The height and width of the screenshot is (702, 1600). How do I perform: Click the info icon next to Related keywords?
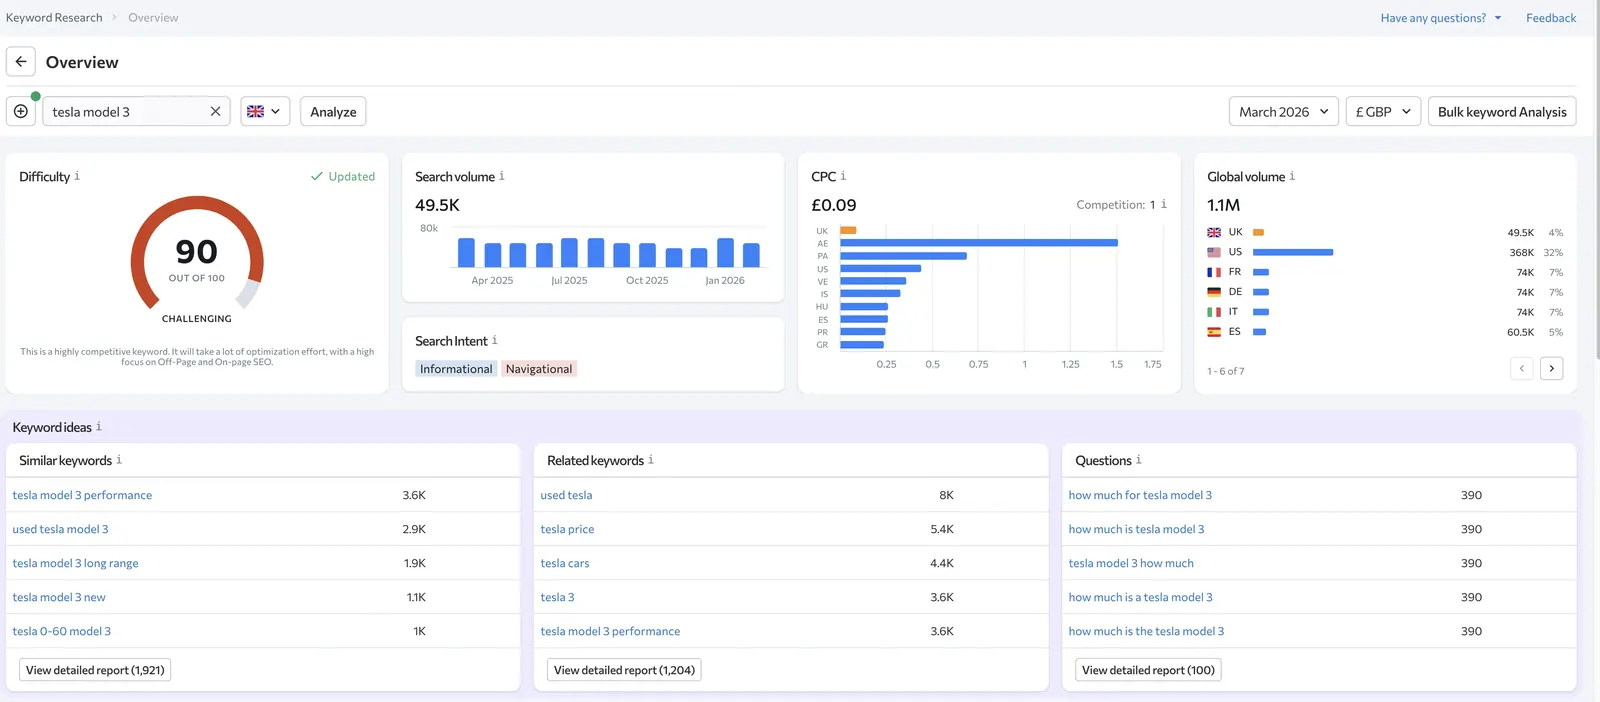(651, 460)
